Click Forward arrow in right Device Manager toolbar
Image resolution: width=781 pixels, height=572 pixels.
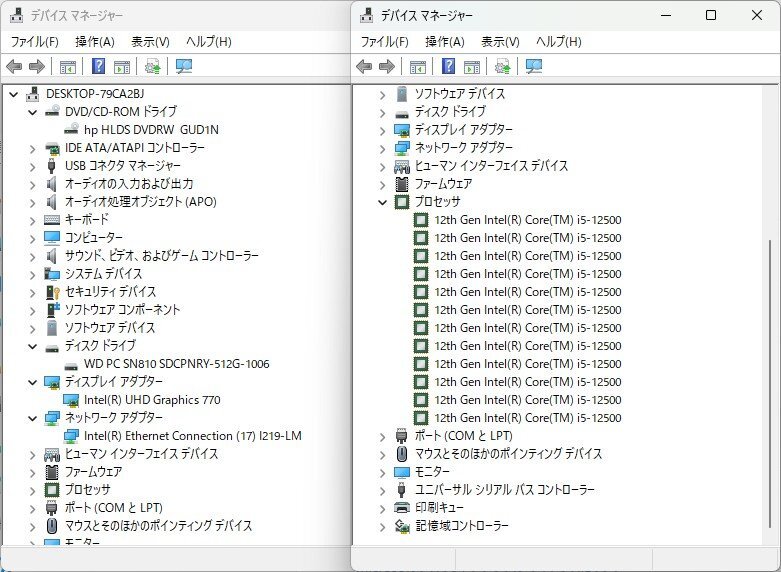(387, 66)
